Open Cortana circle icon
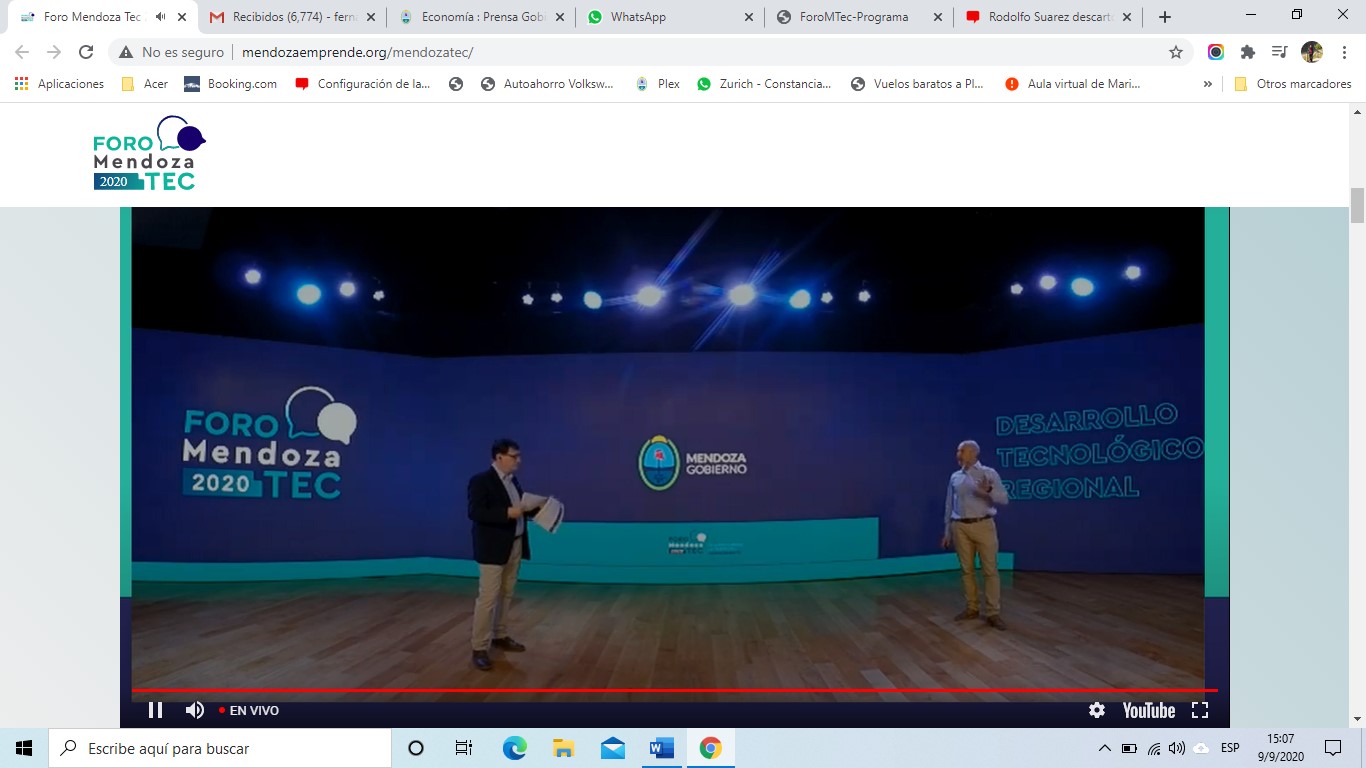 pos(416,748)
